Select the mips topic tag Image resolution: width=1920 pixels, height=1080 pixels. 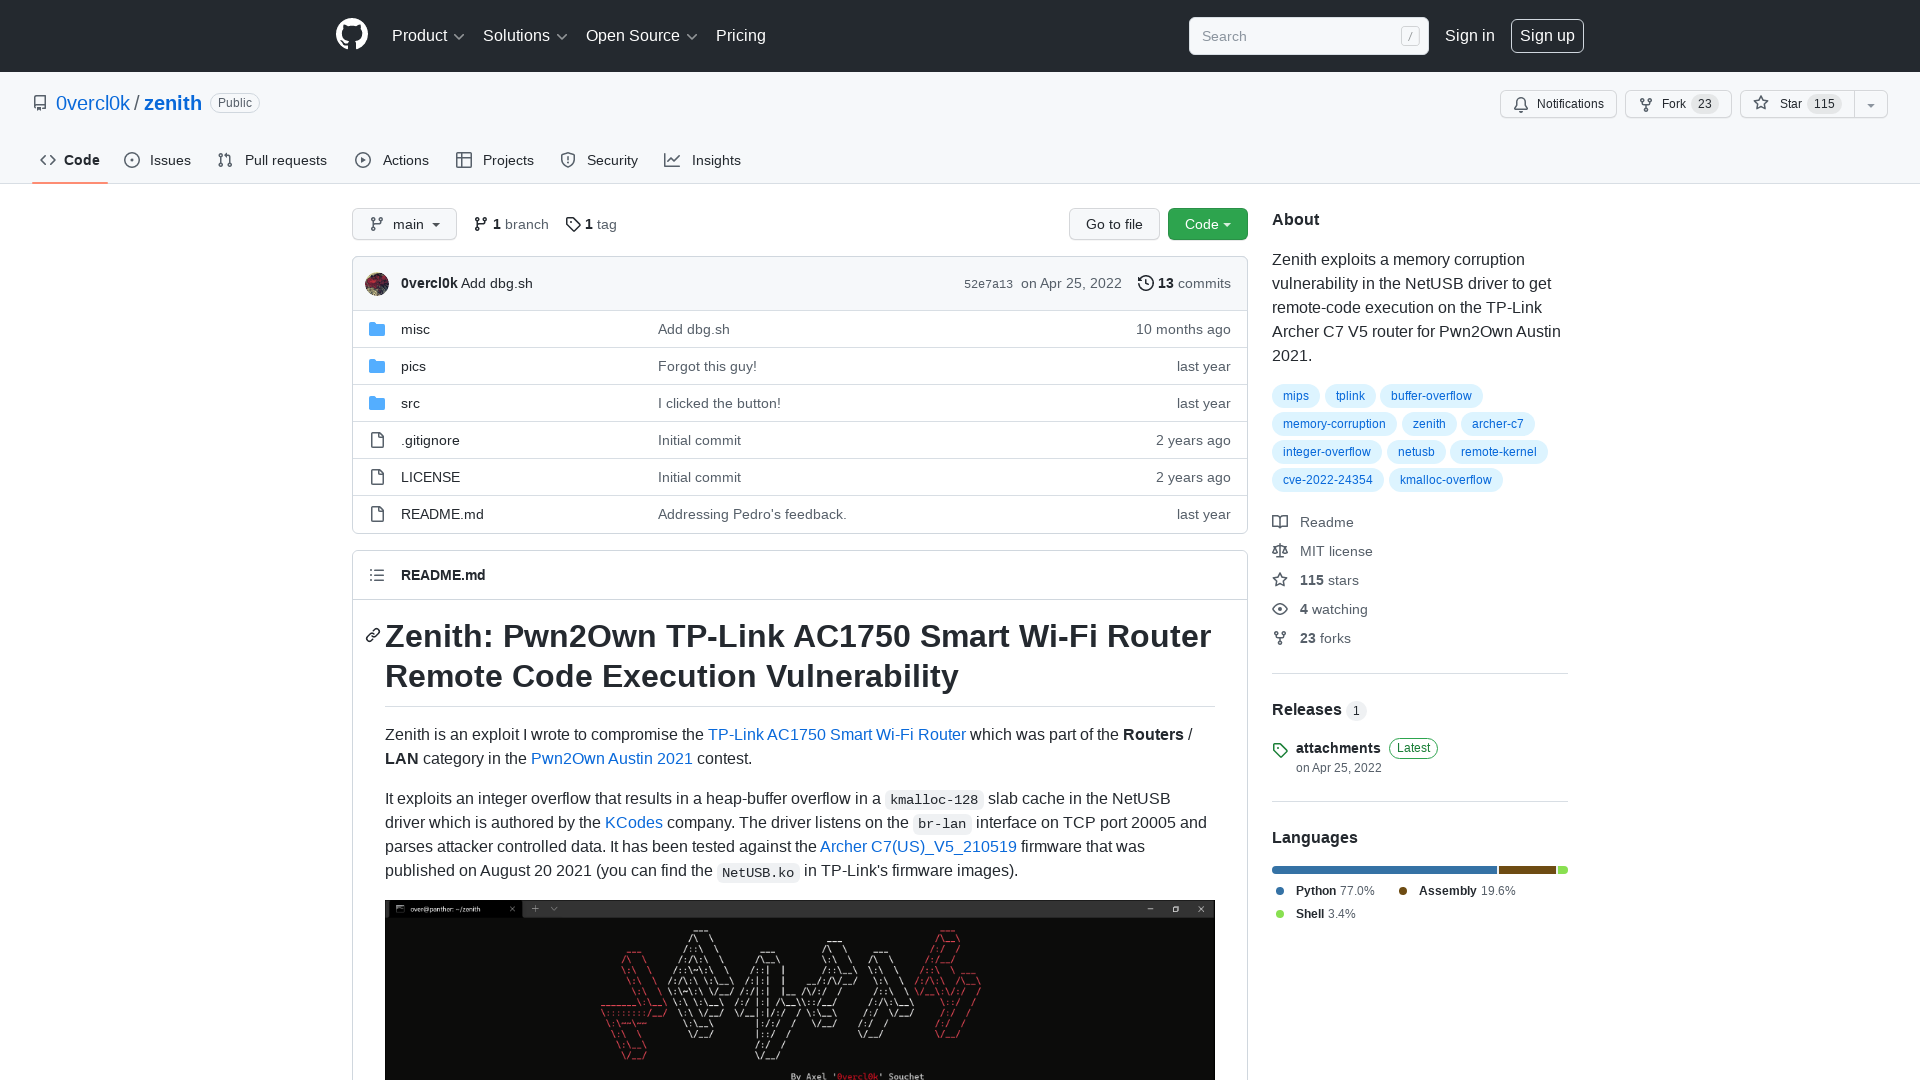coord(1296,396)
